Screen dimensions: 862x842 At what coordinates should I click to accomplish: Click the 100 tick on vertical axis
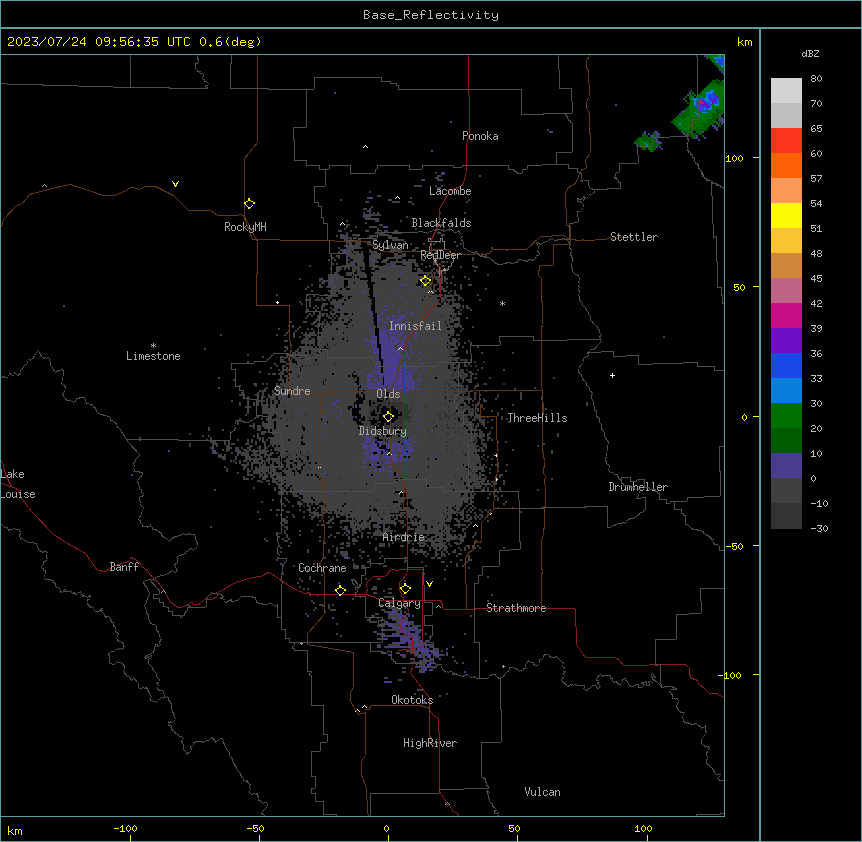(734, 158)
